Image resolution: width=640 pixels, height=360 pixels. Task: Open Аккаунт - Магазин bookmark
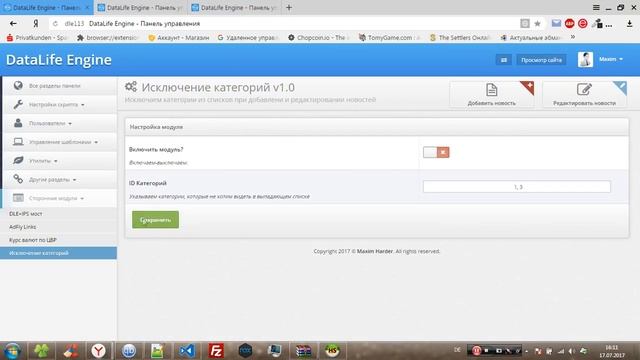(x=179, y=38)
